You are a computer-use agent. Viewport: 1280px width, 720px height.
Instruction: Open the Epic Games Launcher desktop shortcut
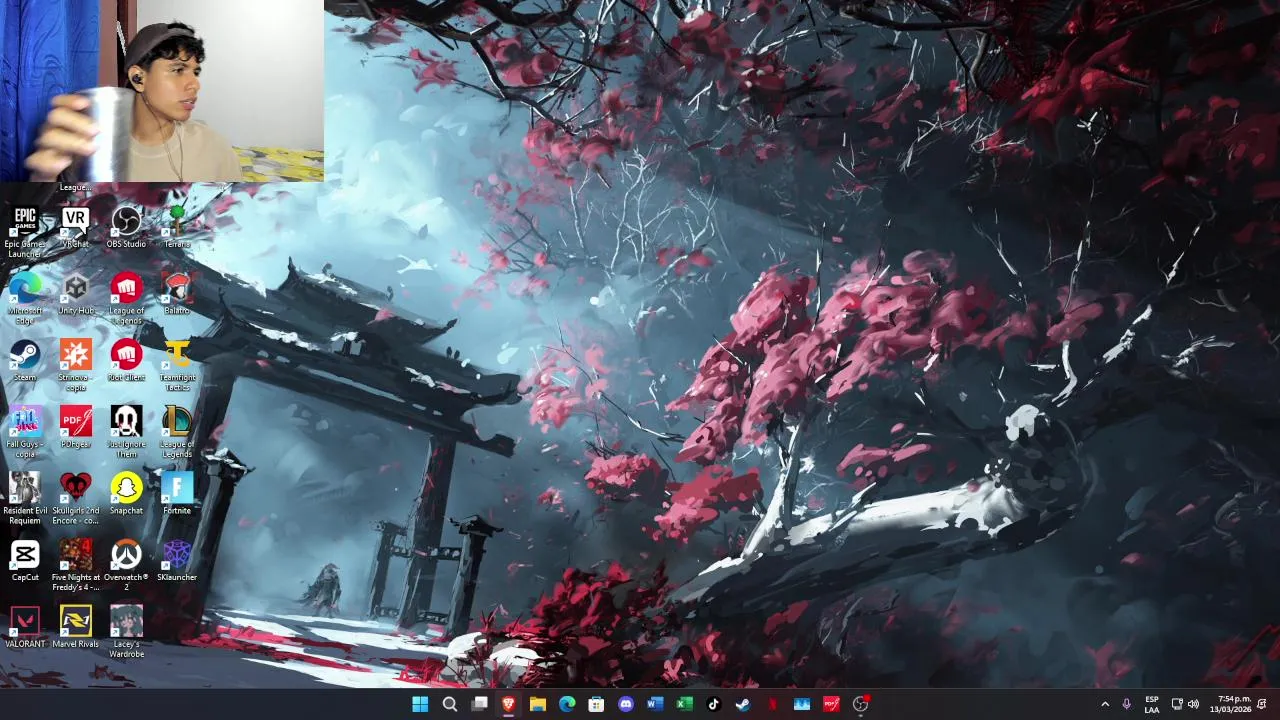25,231
